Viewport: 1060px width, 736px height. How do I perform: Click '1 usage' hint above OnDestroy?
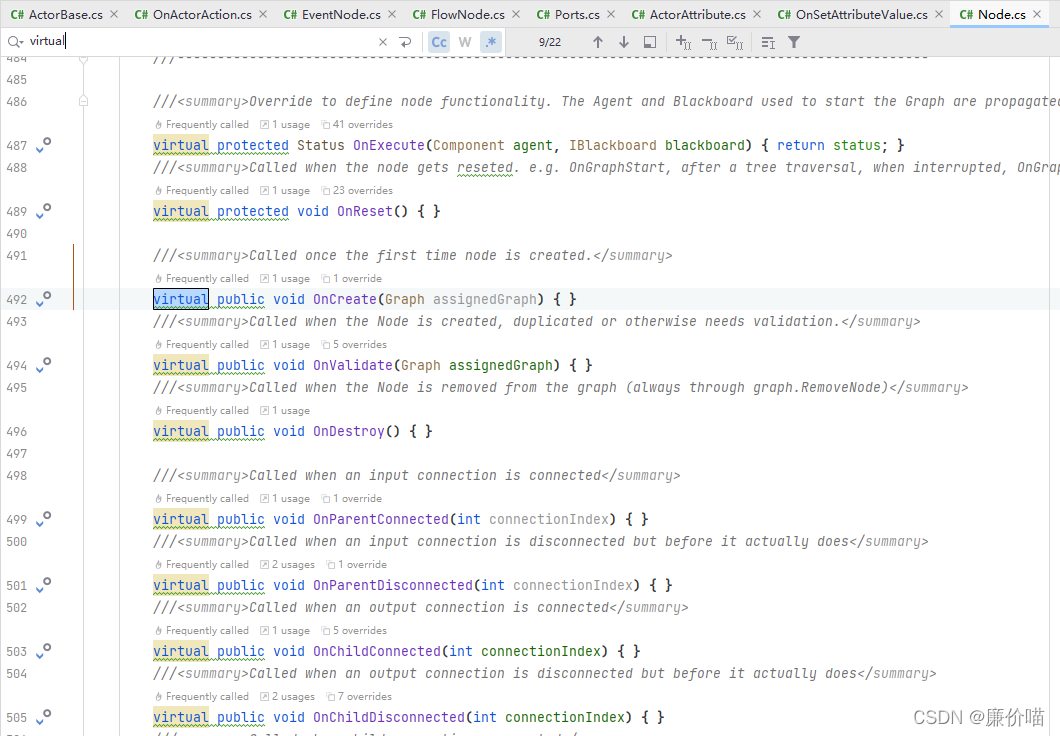click(x=285, y=410)
